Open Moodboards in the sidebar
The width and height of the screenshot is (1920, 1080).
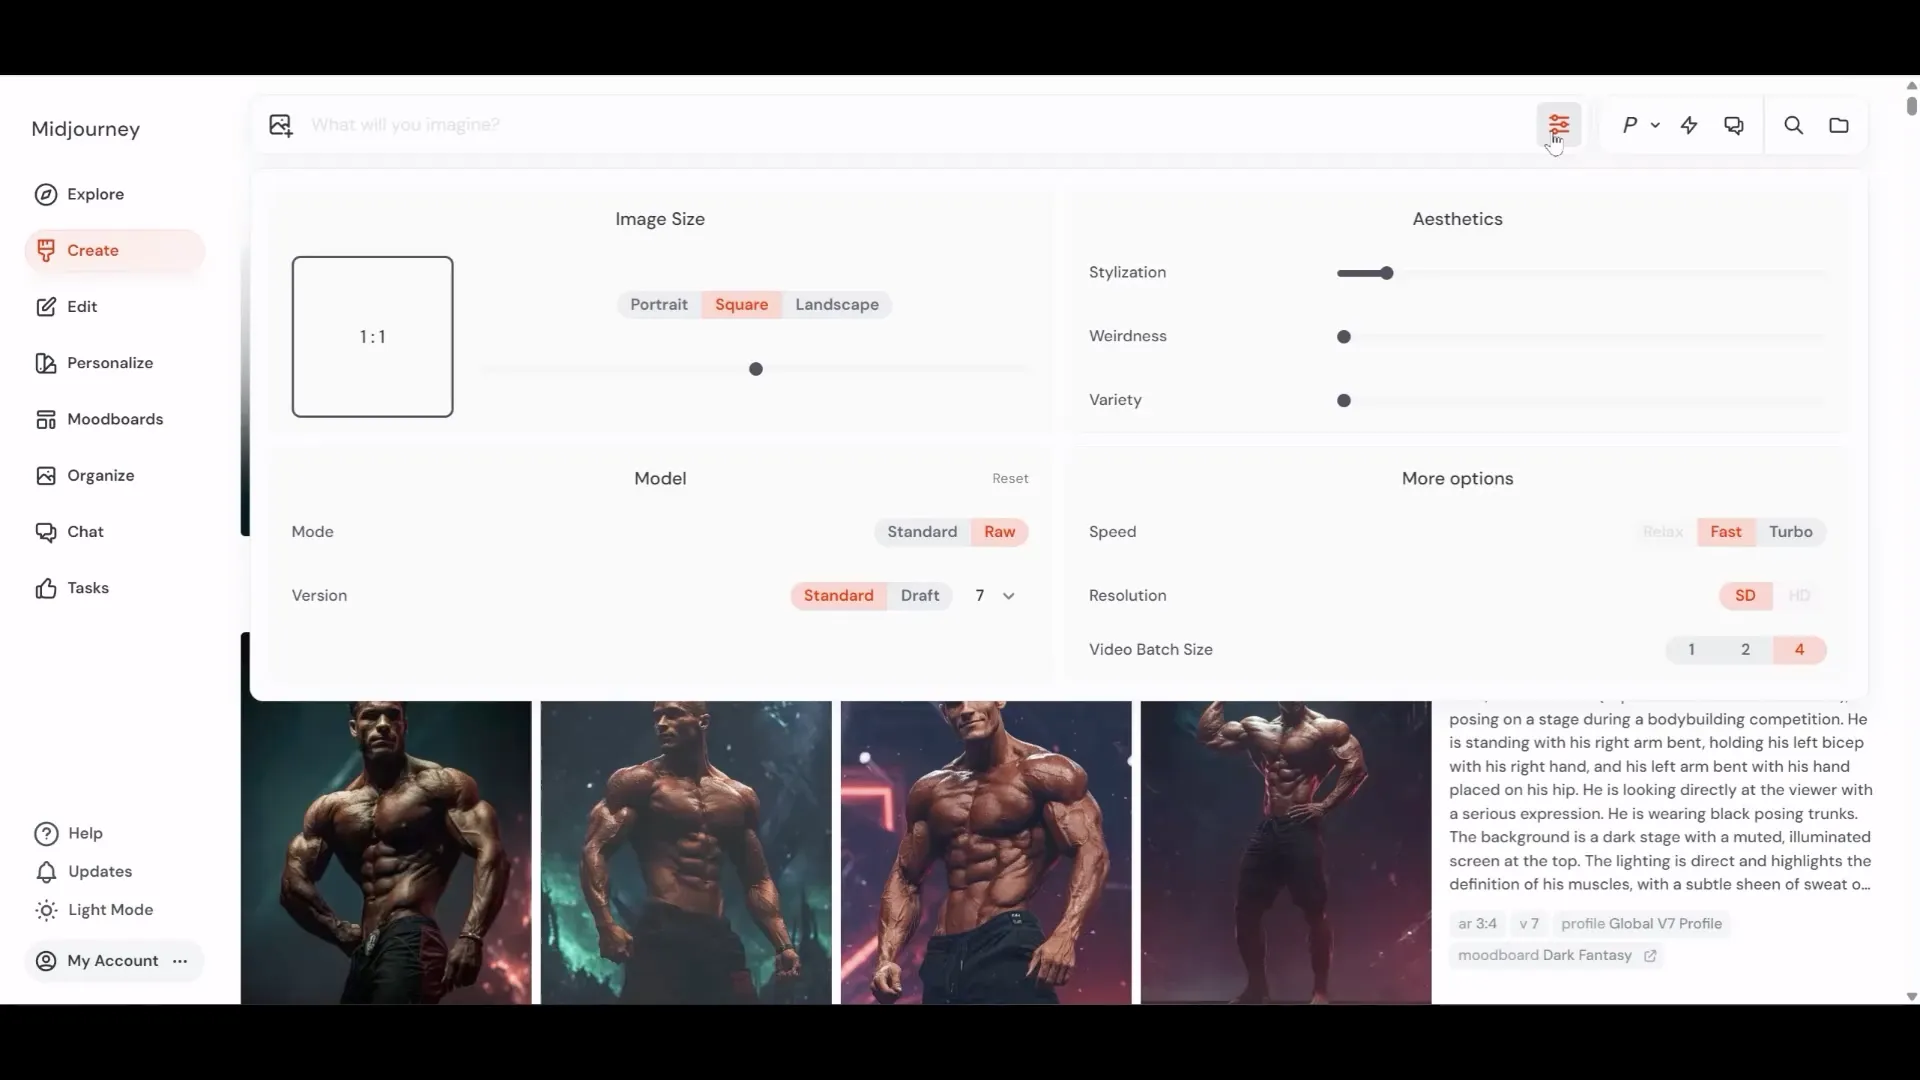[x=114, y=419]
